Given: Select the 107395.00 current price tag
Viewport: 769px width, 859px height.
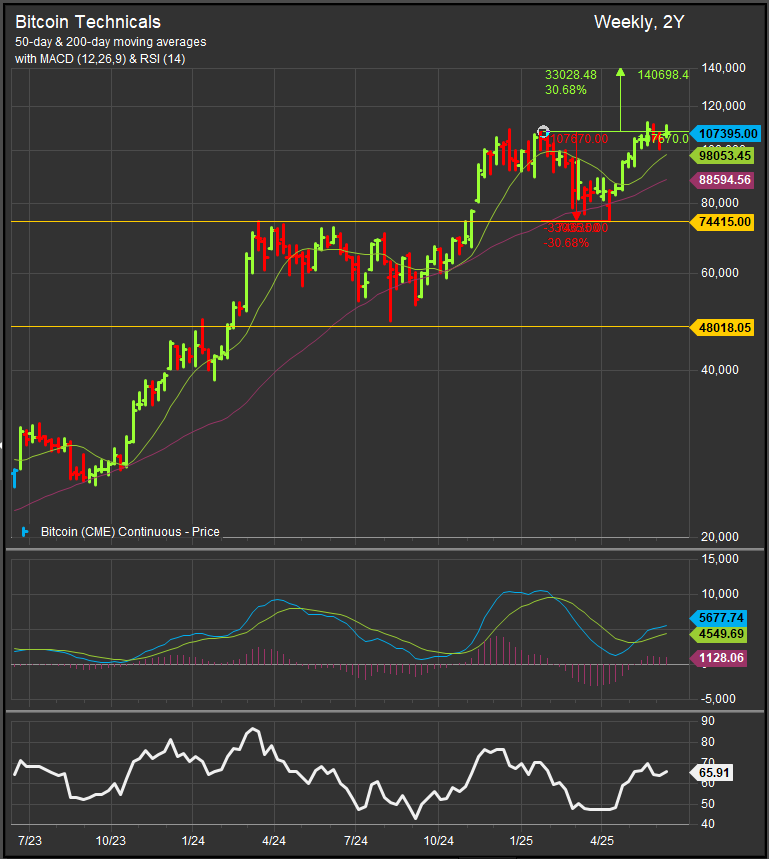Looking at the screenshot, I should [x=726, y=134].
